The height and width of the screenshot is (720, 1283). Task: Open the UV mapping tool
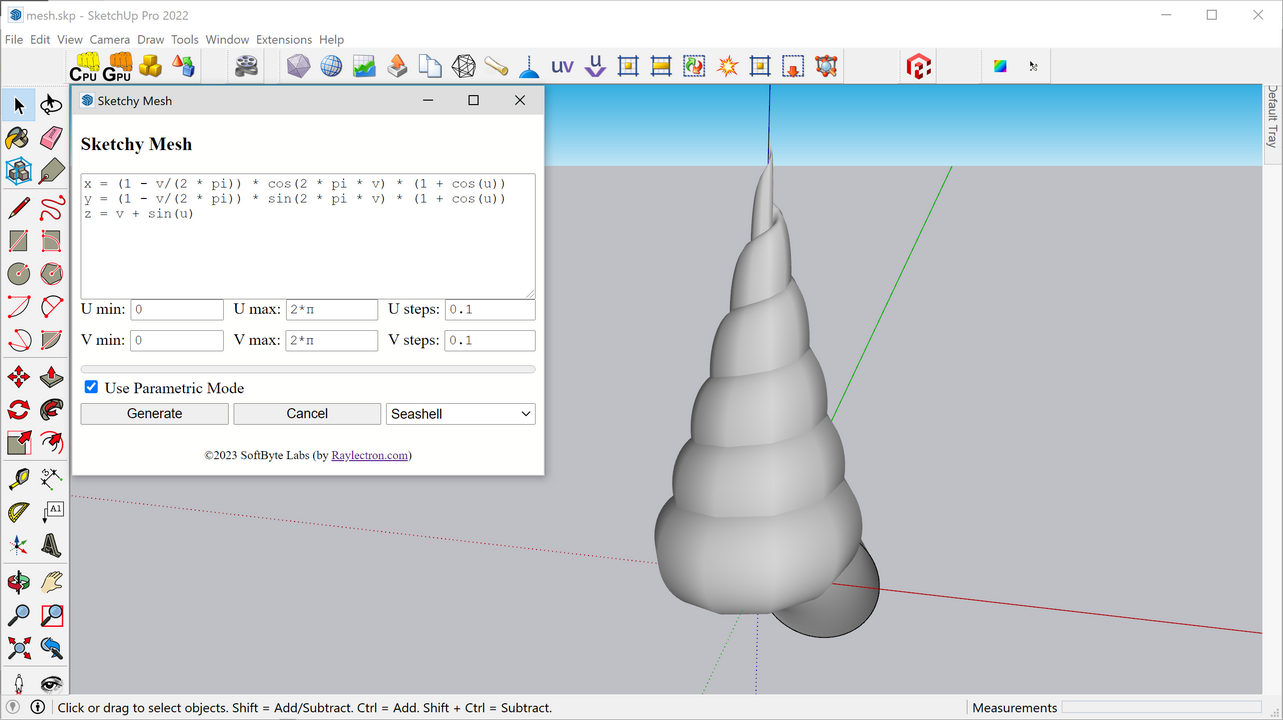coord(562,65)
